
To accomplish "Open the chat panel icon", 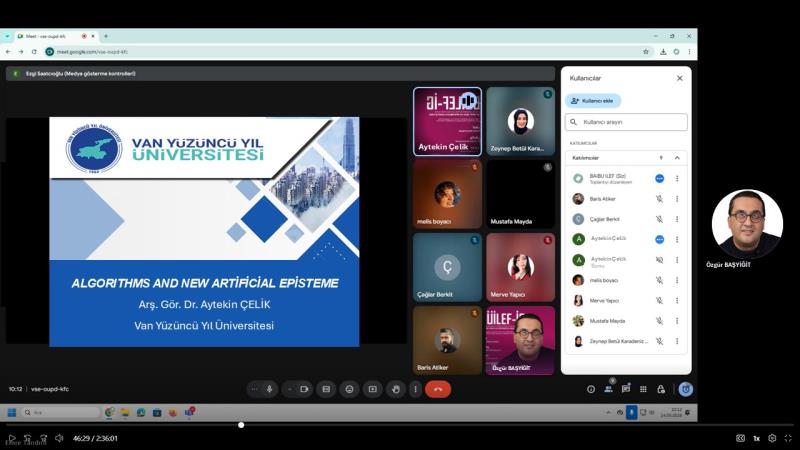I will [626, 389].
